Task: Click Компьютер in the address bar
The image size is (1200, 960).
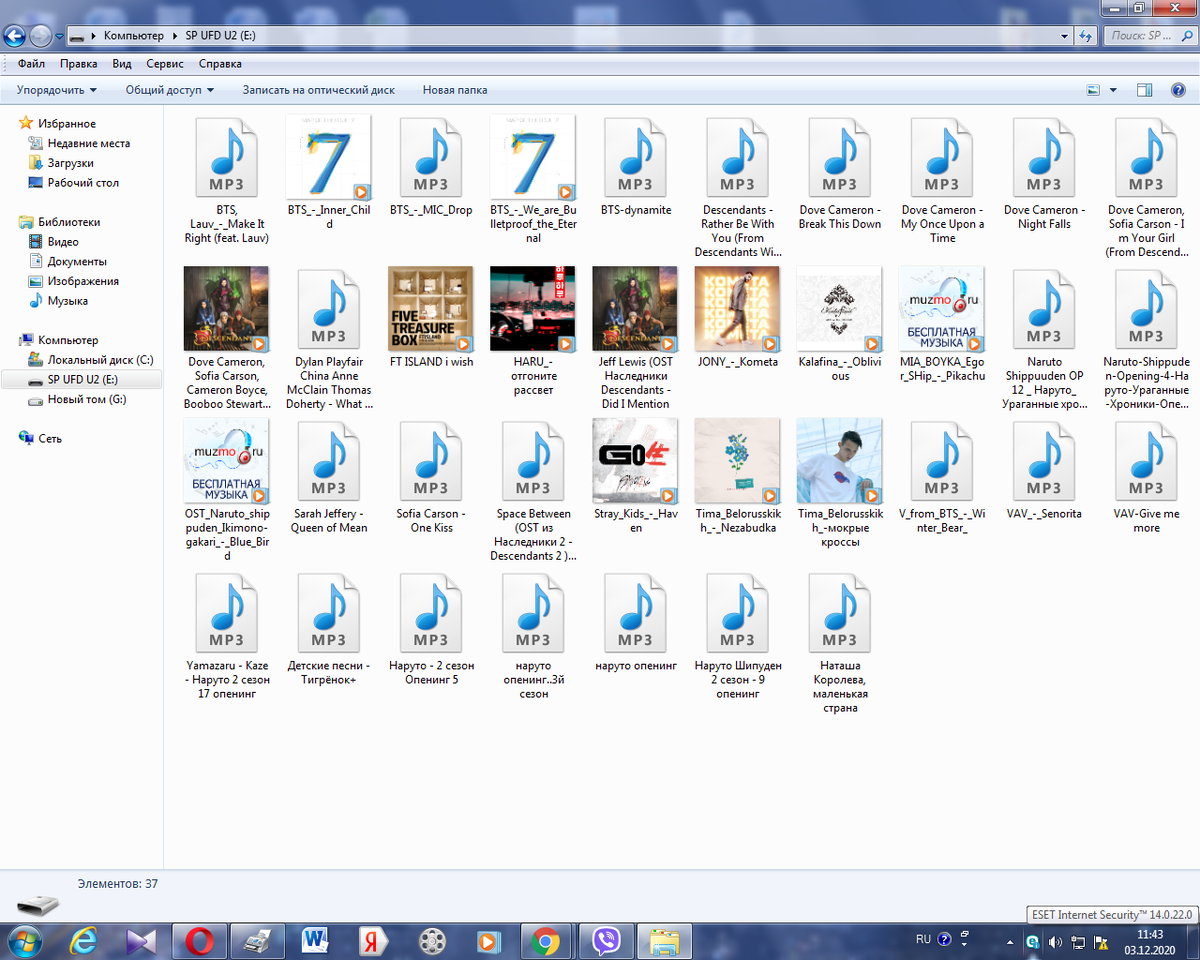Action: point(133,36)
